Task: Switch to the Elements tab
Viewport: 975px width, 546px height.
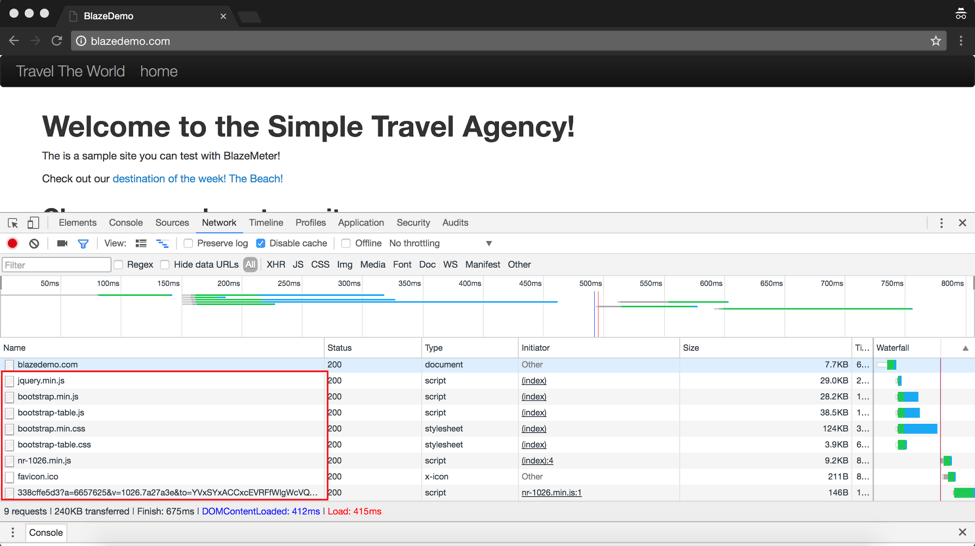Action: click(x=78, y=223)
